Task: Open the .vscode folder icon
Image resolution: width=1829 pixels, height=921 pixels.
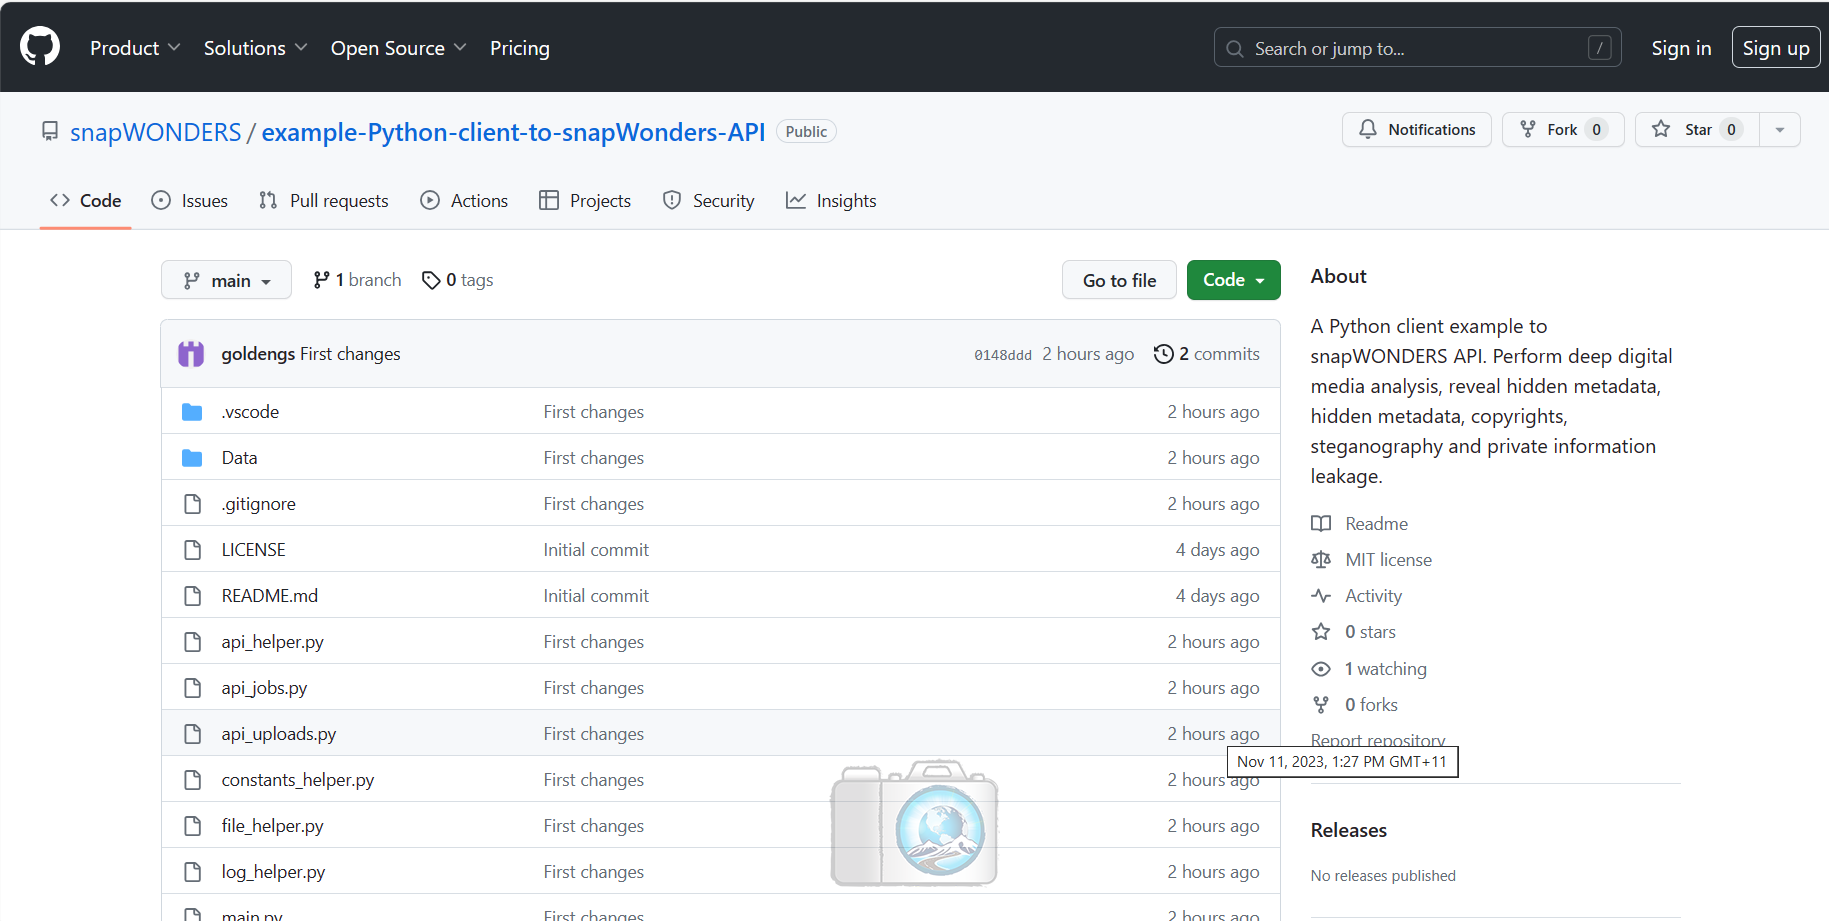Action: point(192,412)
